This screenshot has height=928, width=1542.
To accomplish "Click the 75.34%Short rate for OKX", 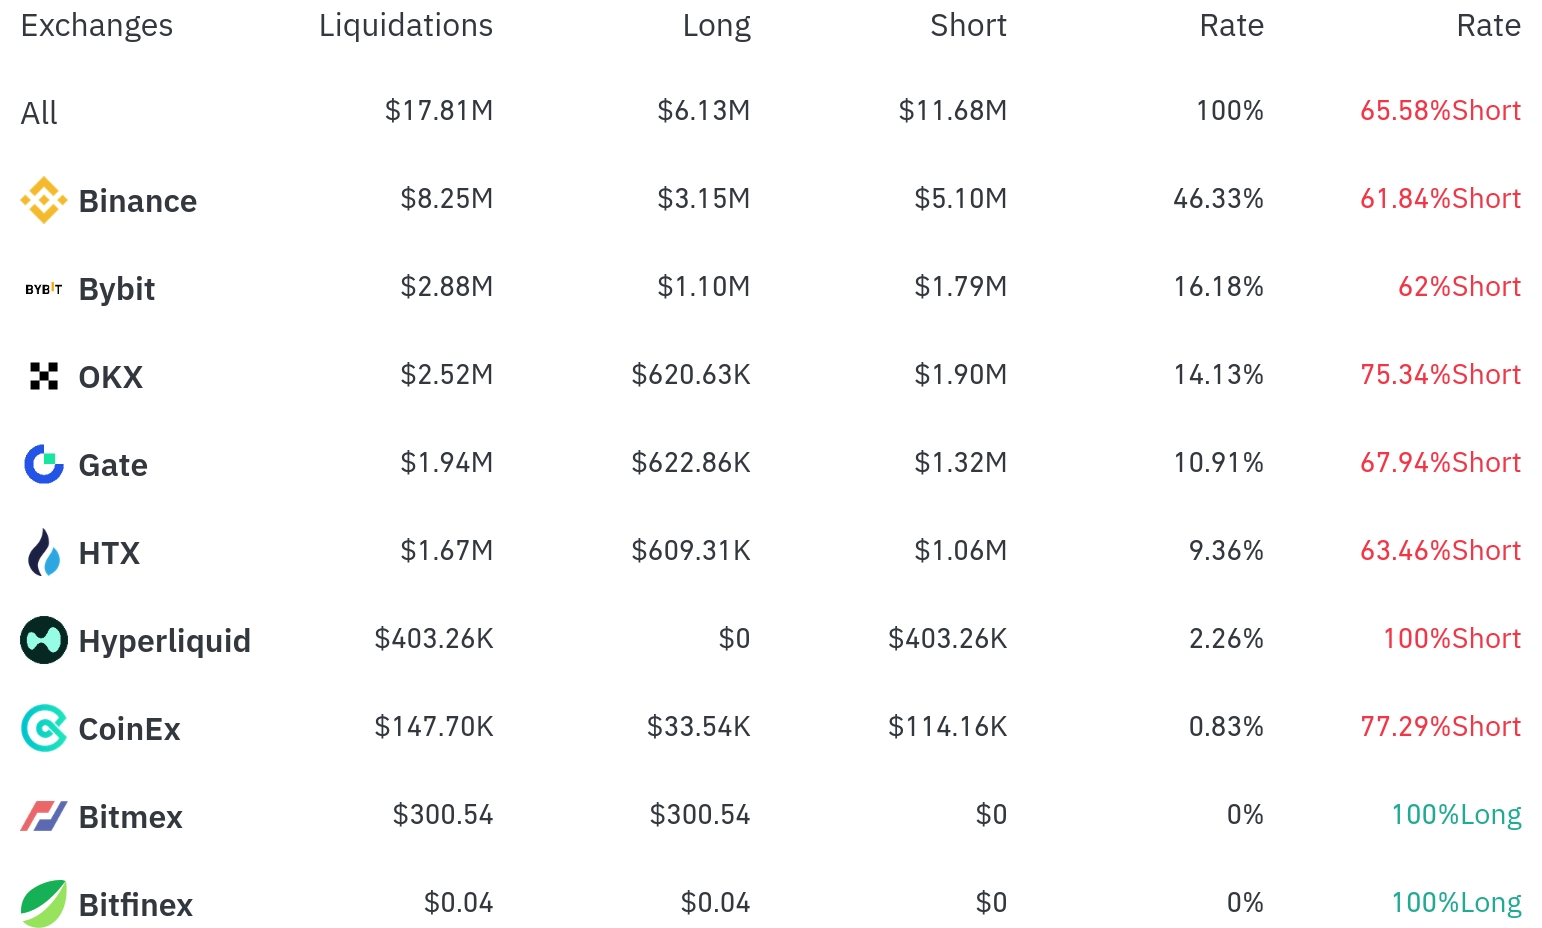I will (x=1440, y=375).
